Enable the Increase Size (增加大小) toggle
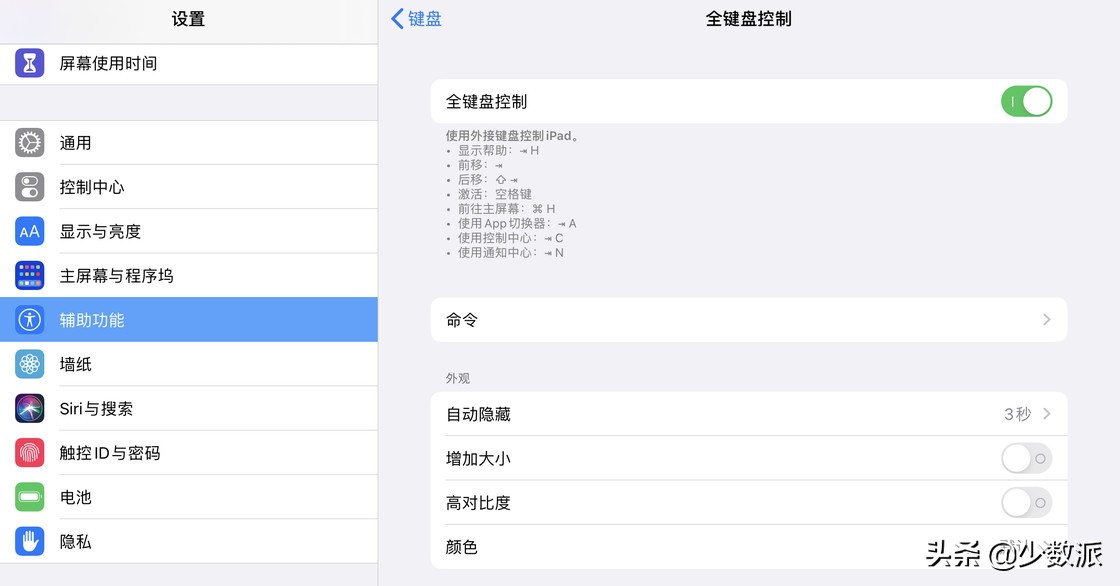The height and width of the screenshot is (586, 1120). (1025, 458)
